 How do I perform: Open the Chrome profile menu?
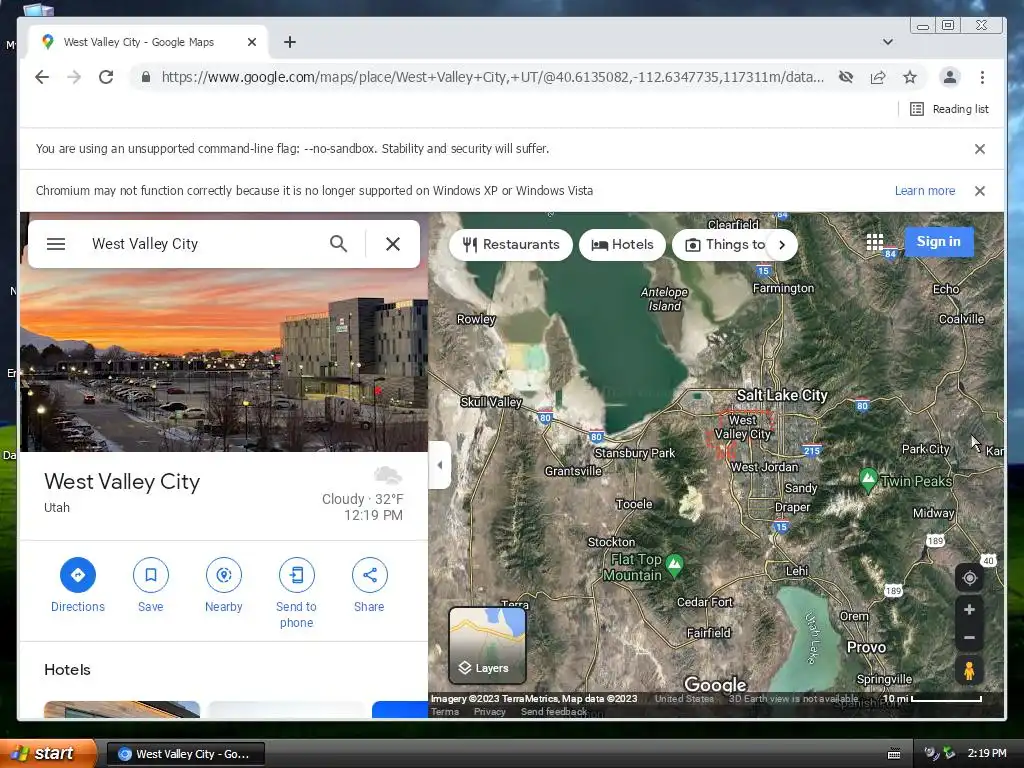click(x=950, y=77)
